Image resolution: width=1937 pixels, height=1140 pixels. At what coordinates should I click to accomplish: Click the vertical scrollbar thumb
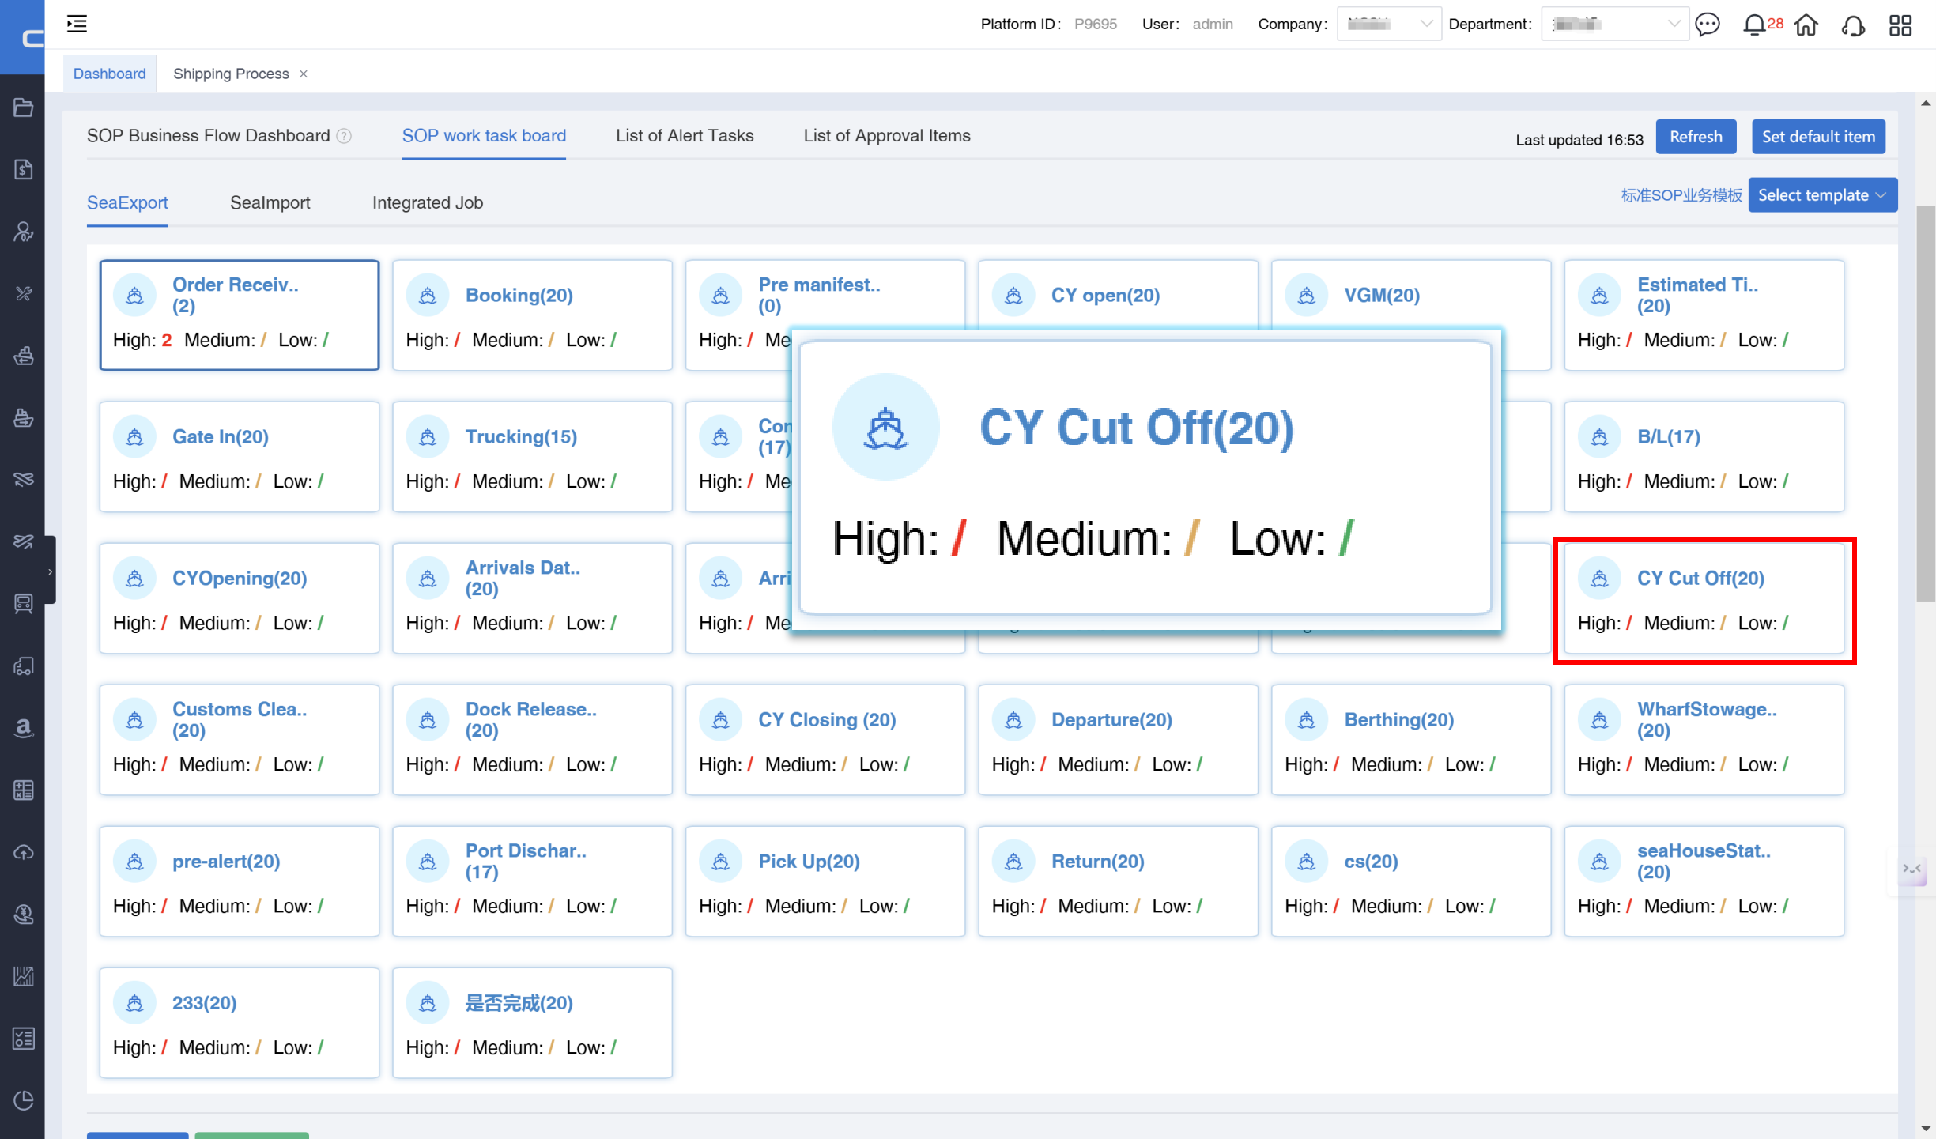click(x=1925, y=403)
